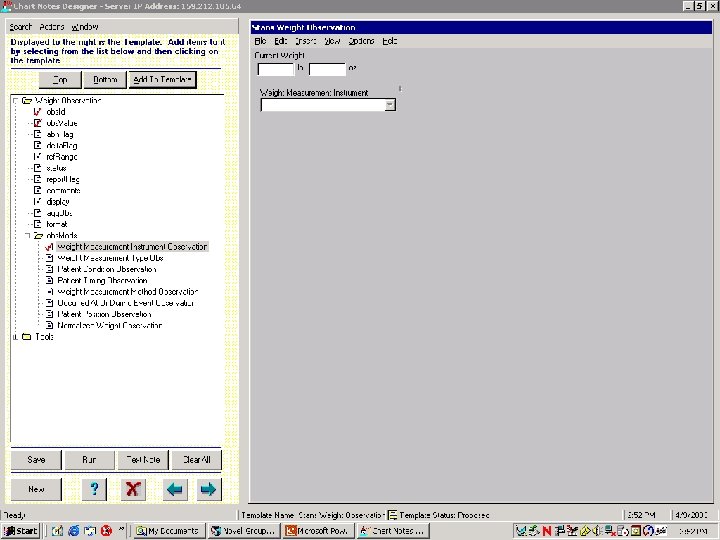720x540 pixels.
Task: Click the Weight Observation open folder icon
Action: click(27, 101)
